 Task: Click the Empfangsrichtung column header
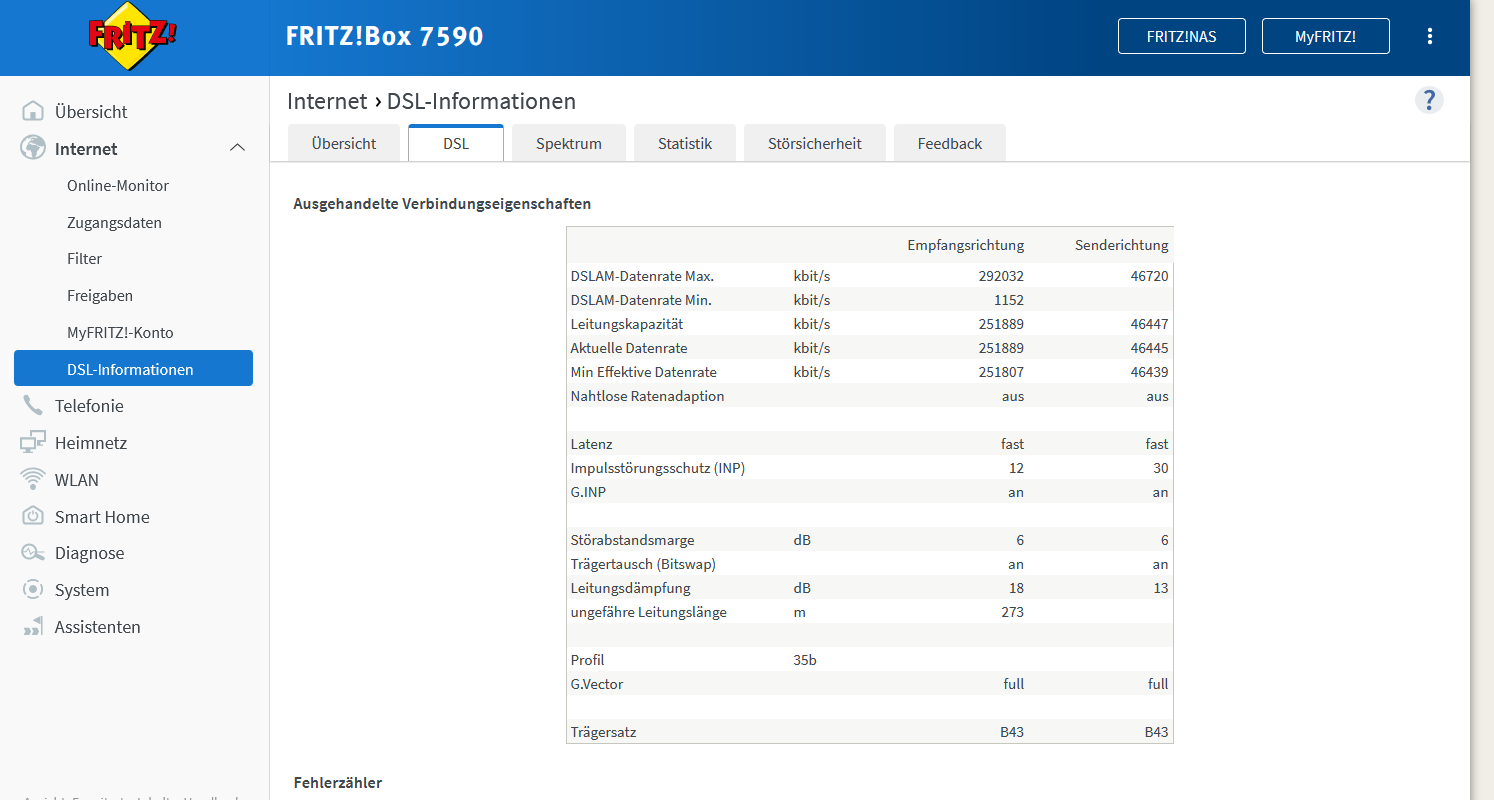coord(966,245)
